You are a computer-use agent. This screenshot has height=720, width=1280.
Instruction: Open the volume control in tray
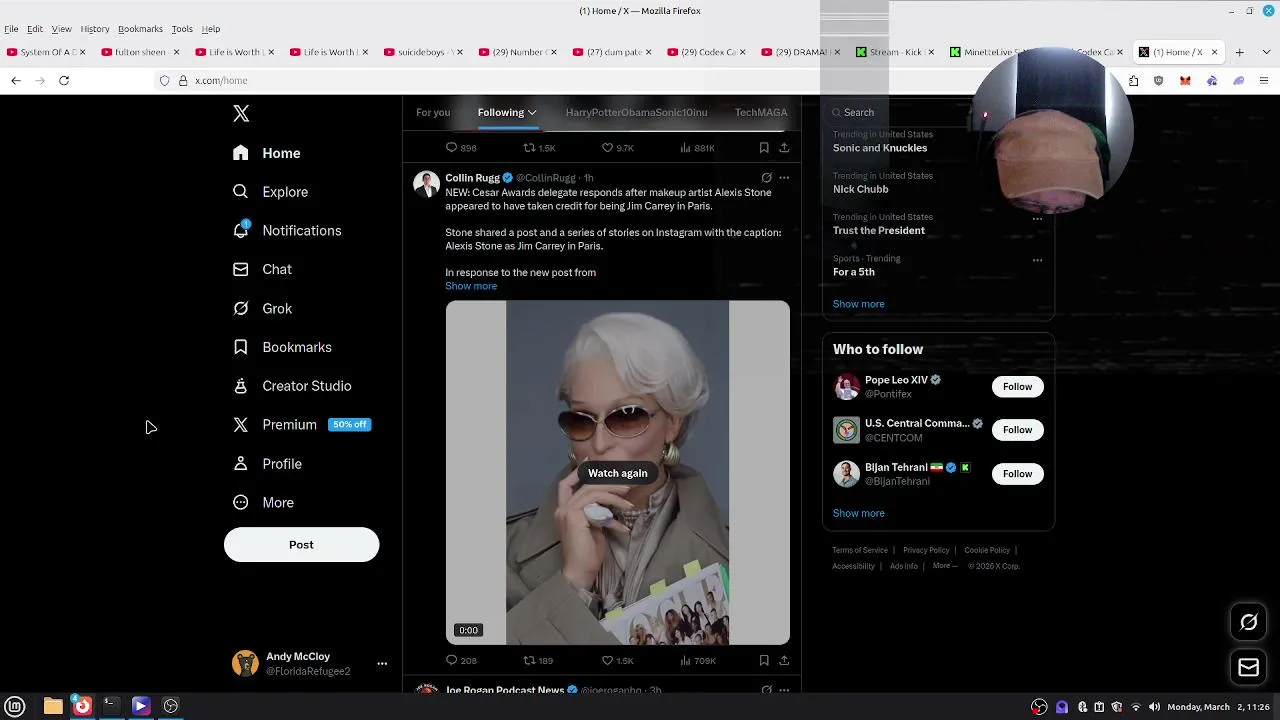tap(1154, 707)
